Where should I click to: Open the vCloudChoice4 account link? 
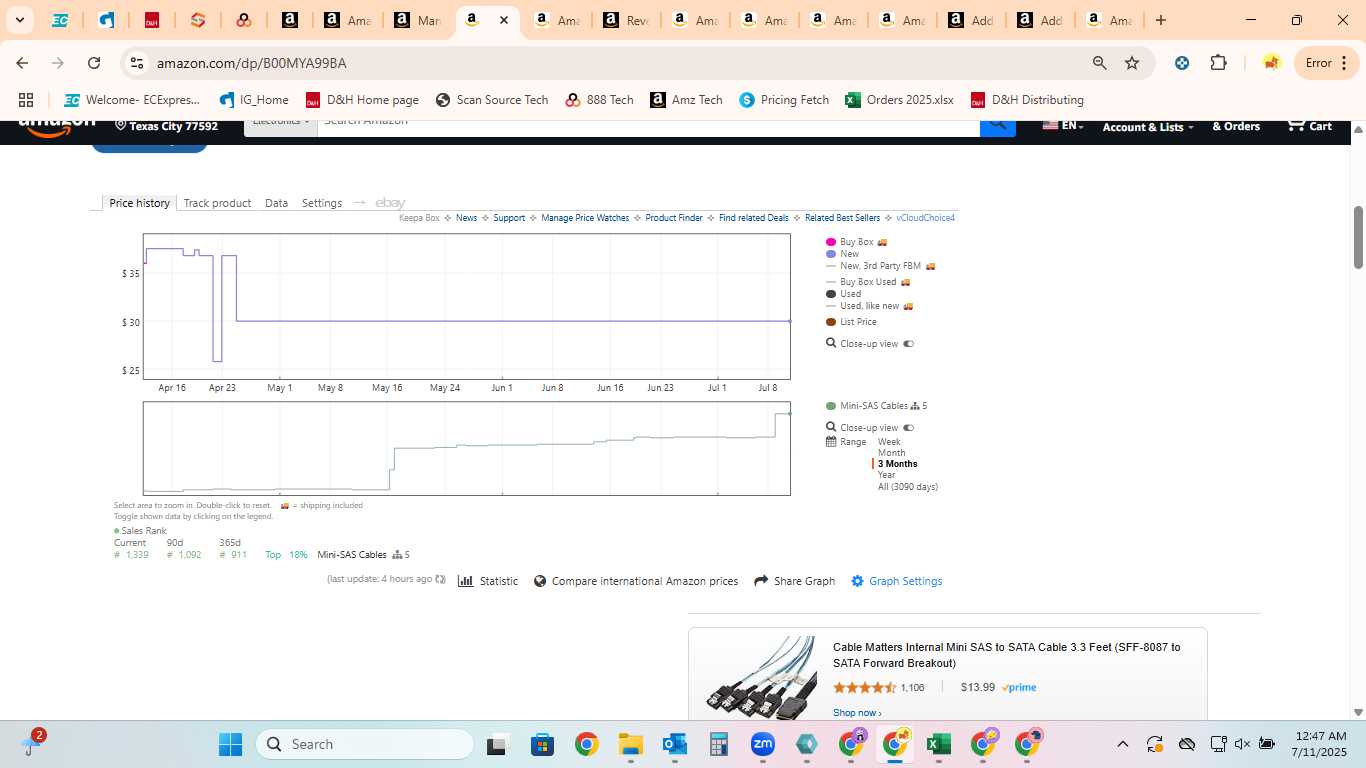click(925, 218)
